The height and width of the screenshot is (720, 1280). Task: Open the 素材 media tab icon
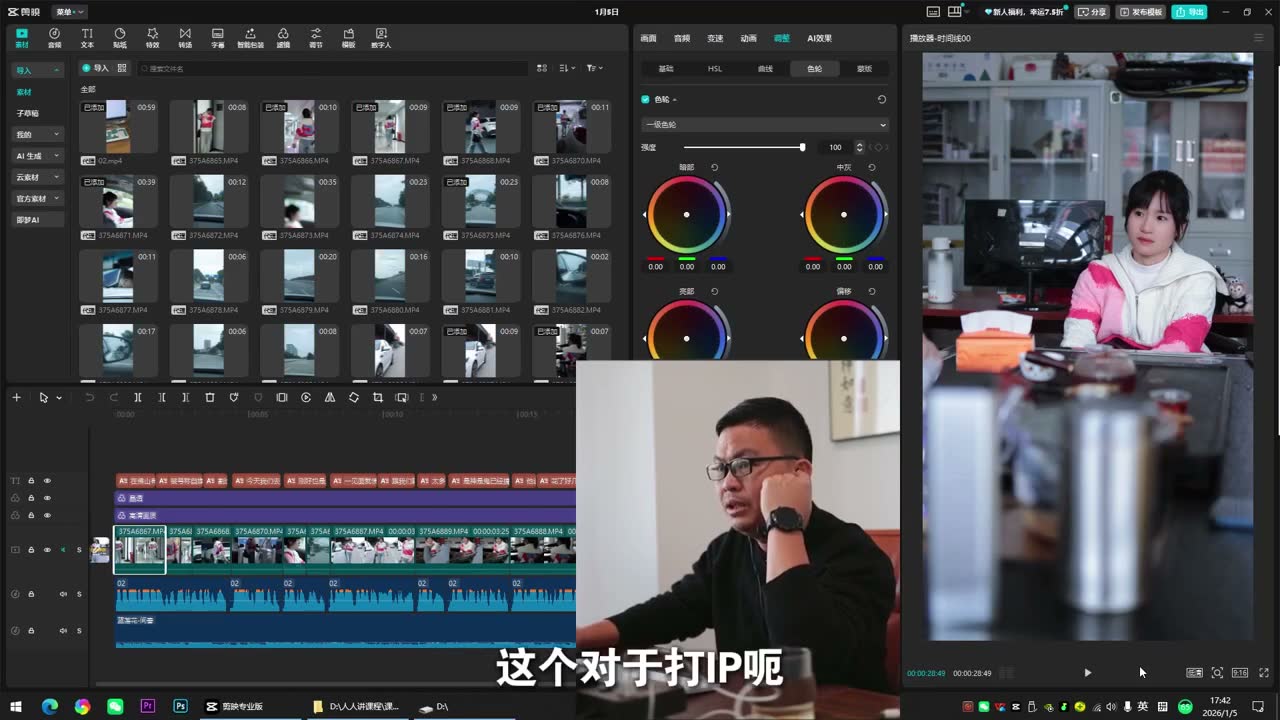tap(22, 38)
